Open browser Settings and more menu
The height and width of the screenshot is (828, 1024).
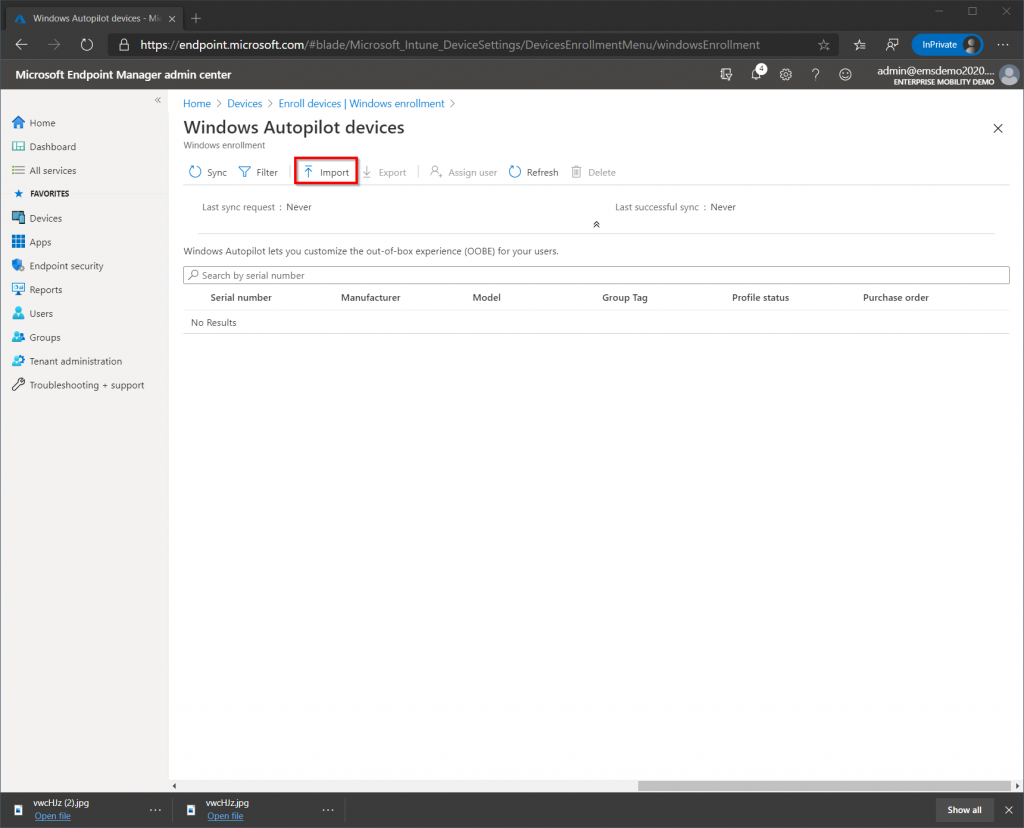[1003, 44]
